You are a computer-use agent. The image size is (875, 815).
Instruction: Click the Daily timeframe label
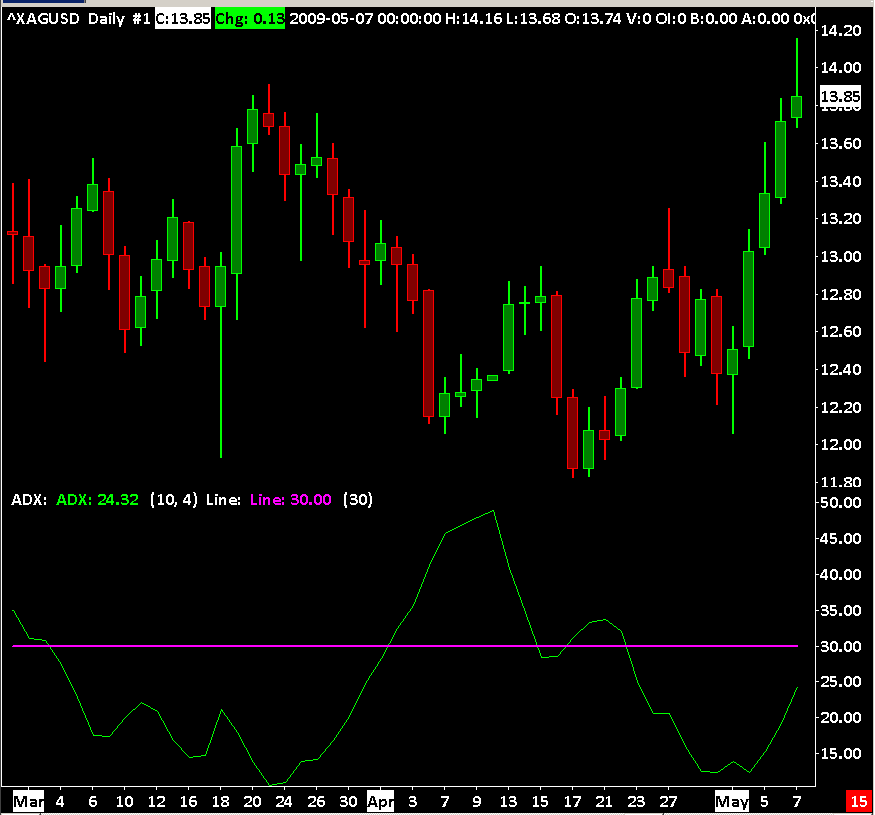[x=106, y=18]
